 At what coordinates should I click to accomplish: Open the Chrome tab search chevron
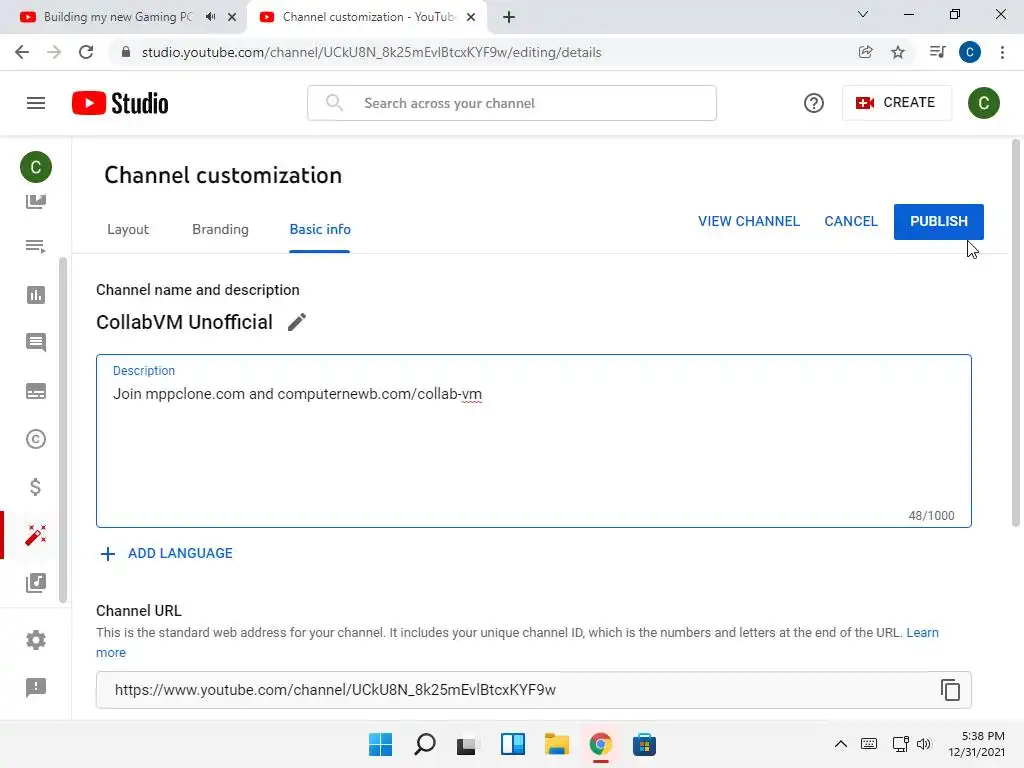tap(863, 14)
